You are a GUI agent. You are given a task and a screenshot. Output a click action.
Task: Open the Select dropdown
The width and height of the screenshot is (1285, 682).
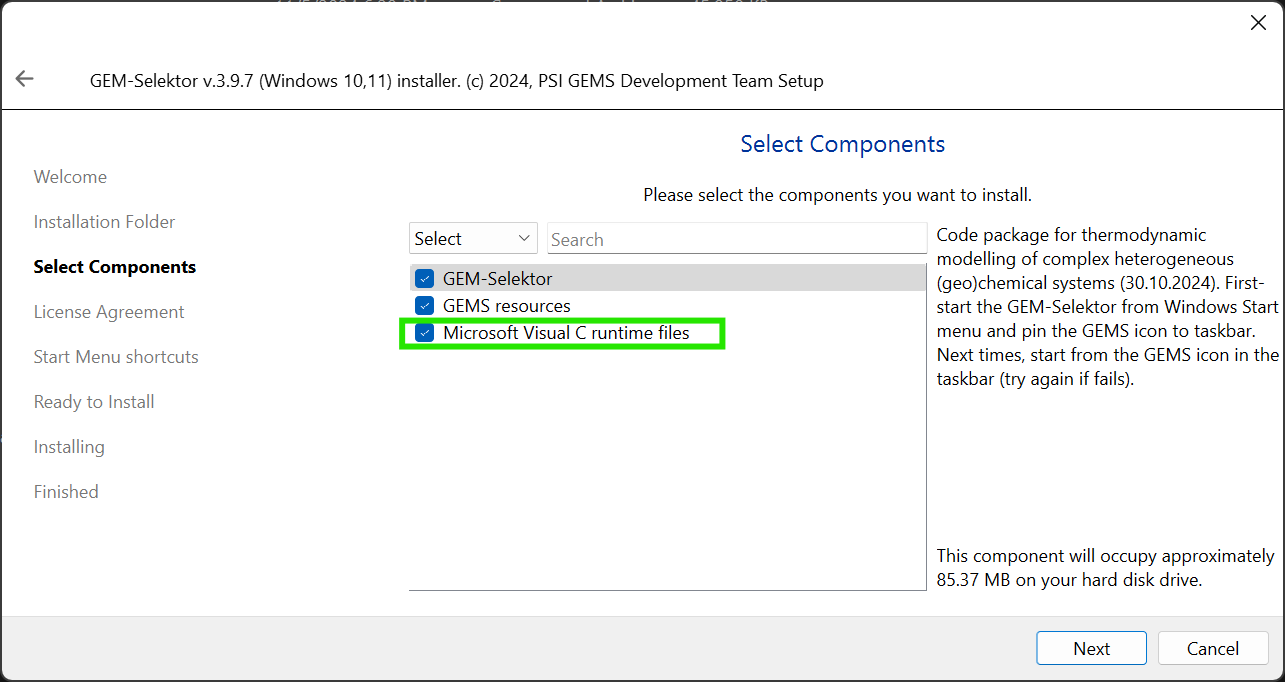click(x=473, y=239)
